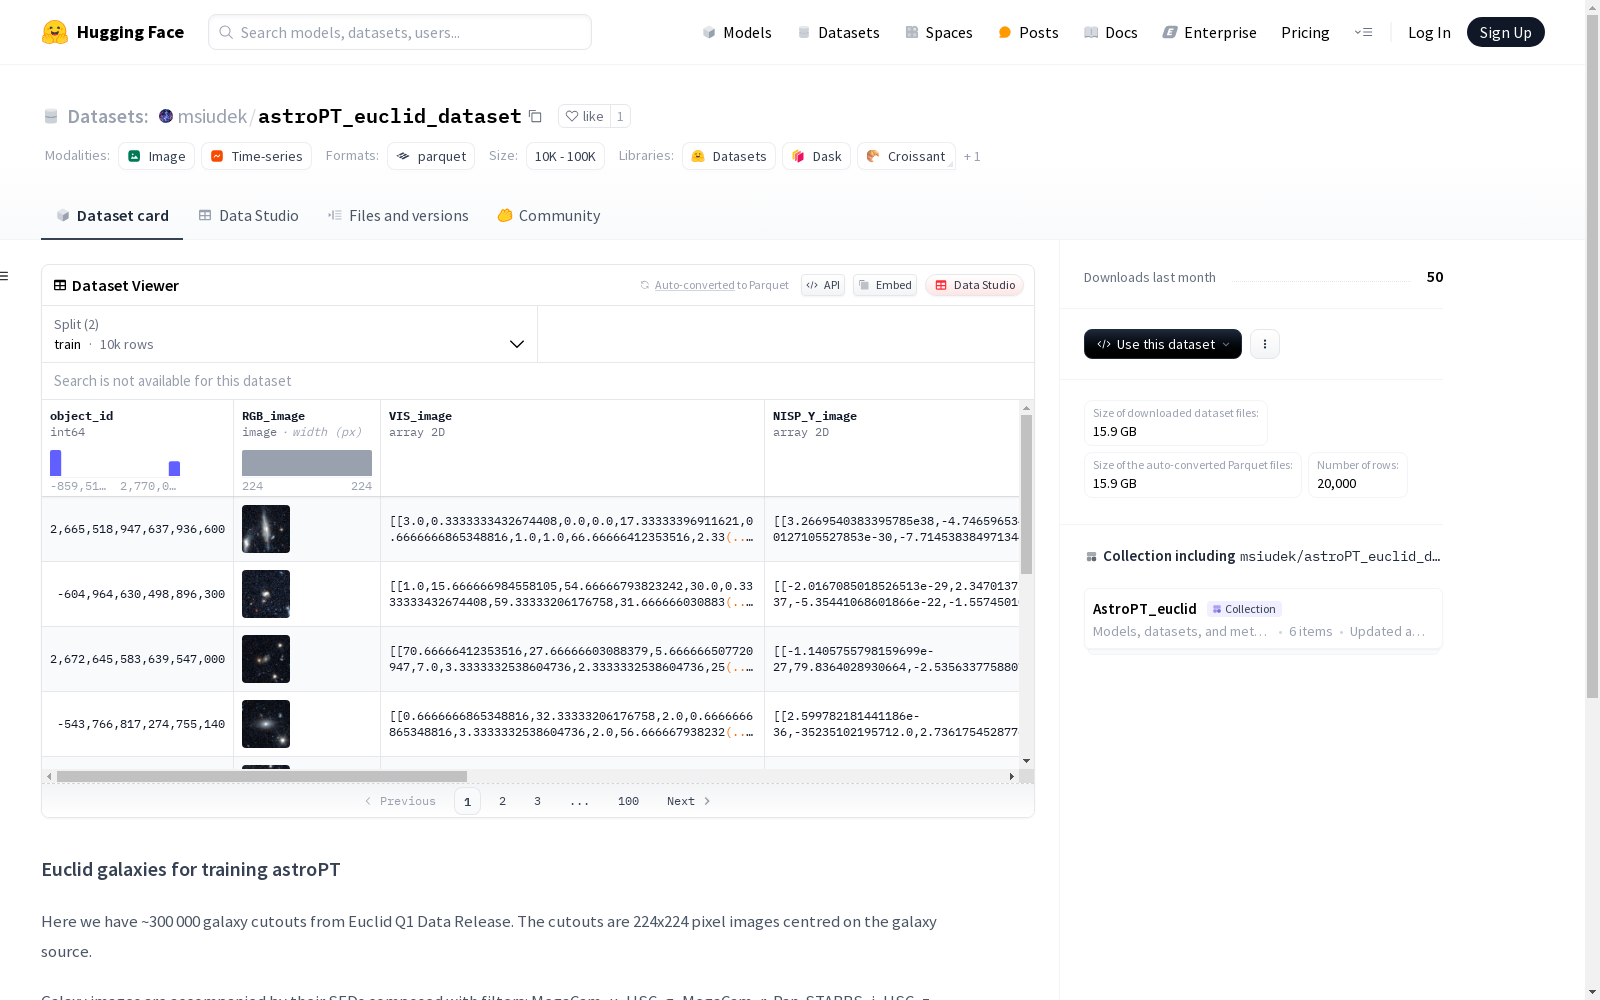
Task: Go to Models in top navigation
Action: point(737,32)
